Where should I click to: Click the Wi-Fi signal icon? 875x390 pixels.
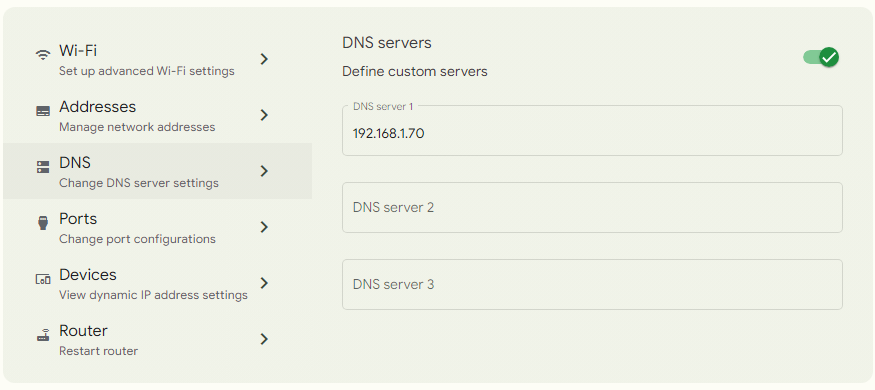pyautogui.click(x=42, y=55)
